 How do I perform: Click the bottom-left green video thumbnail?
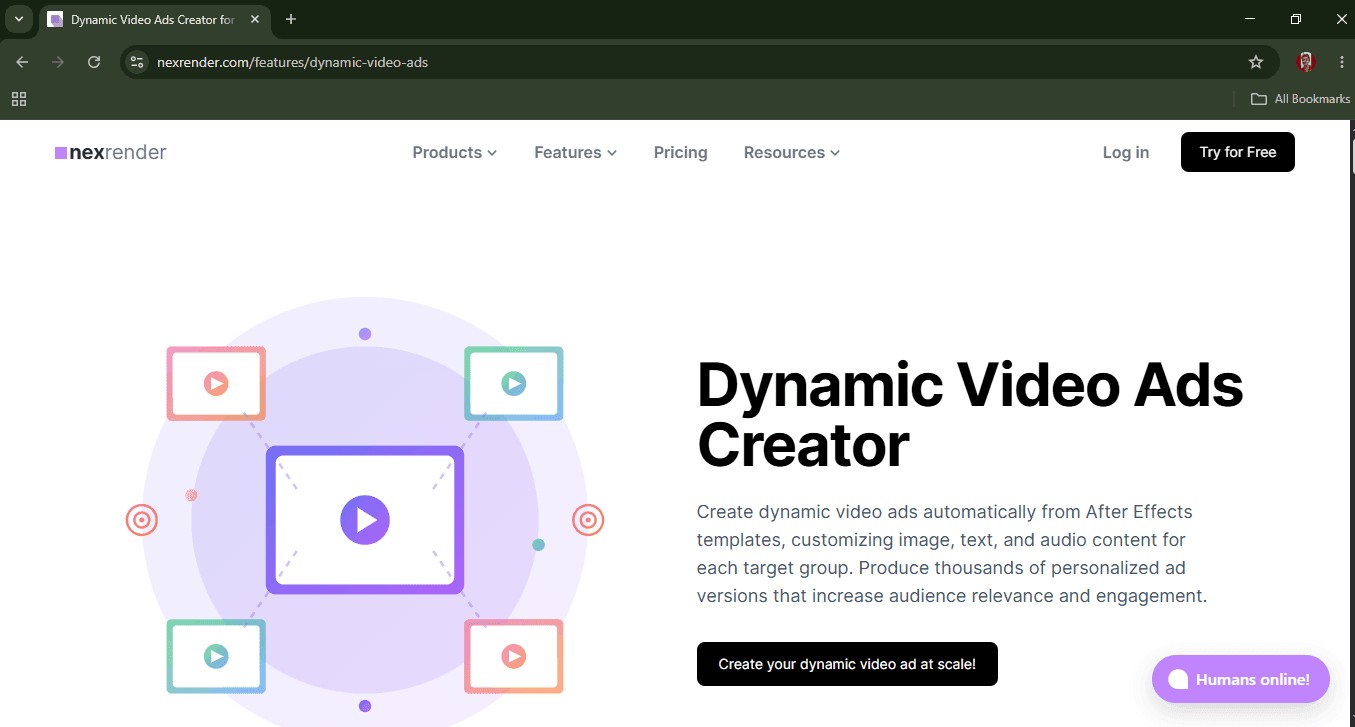[x=216, y=656]
